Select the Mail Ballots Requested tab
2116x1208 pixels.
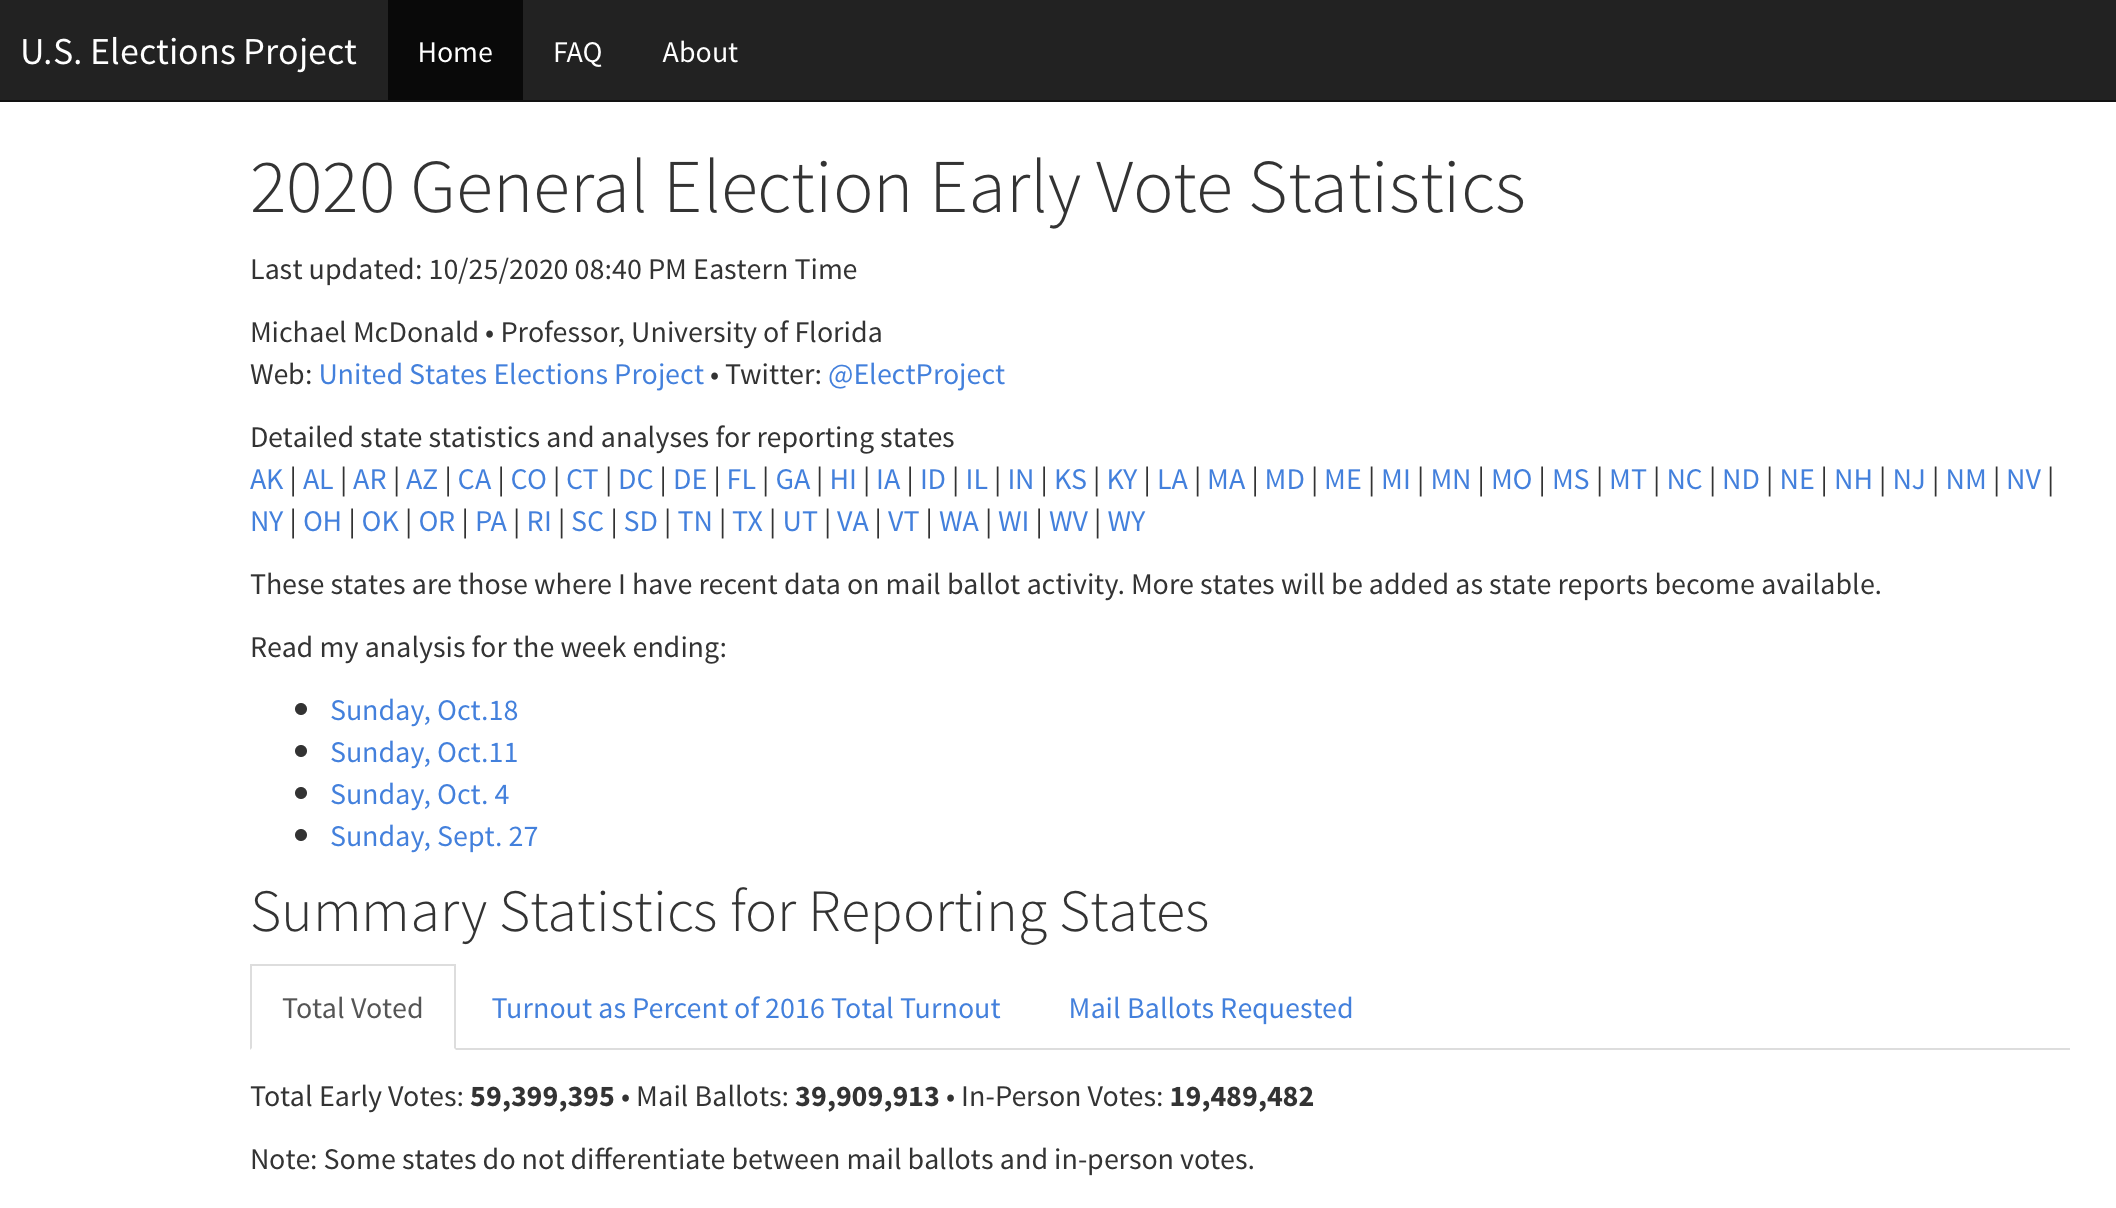(x=1210, y=1008)
